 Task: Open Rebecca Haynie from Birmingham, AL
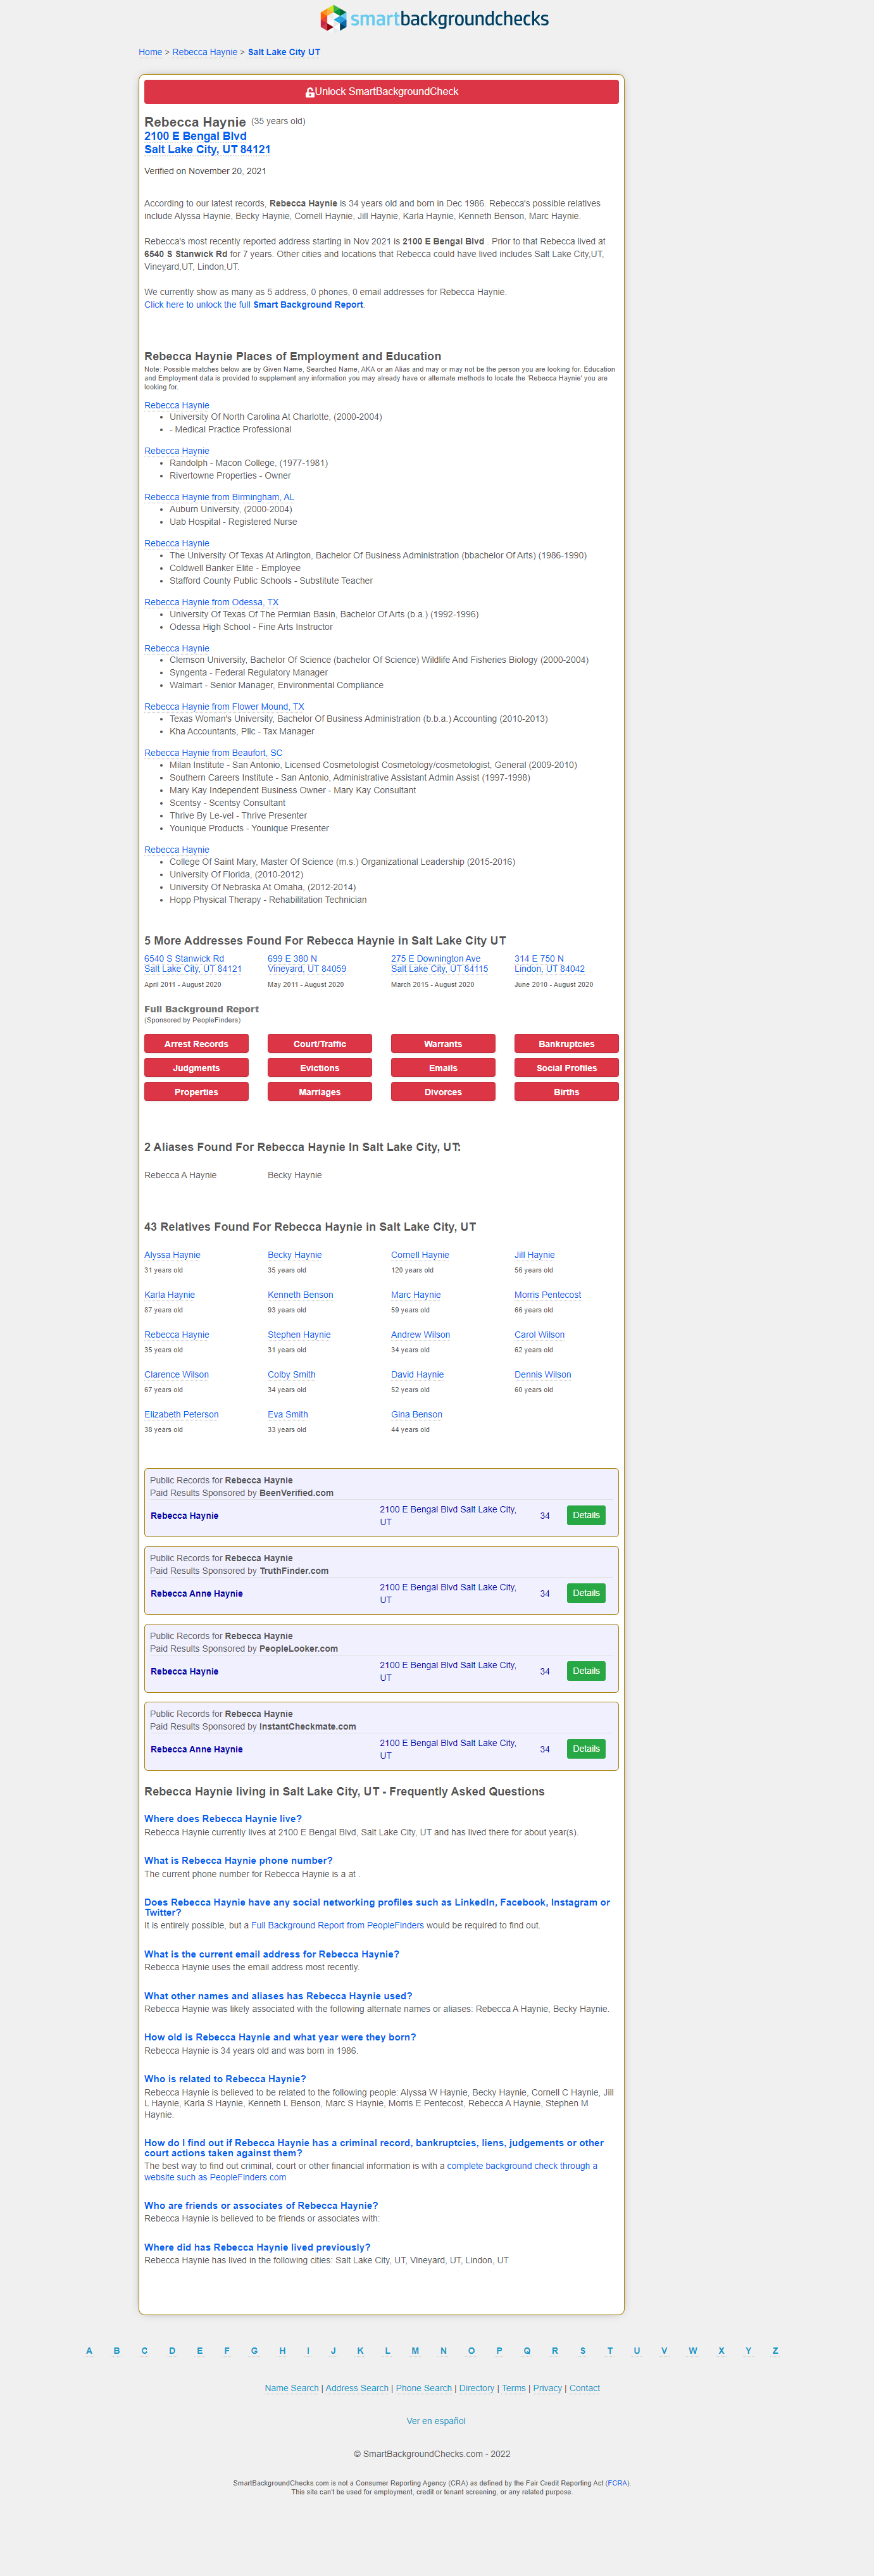pyautogui.click(x=219, y=497)
